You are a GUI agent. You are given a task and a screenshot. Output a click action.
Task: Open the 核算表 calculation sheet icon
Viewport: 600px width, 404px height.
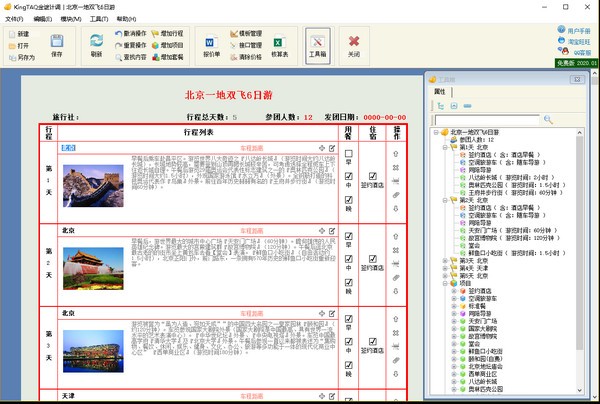(279, 42)
